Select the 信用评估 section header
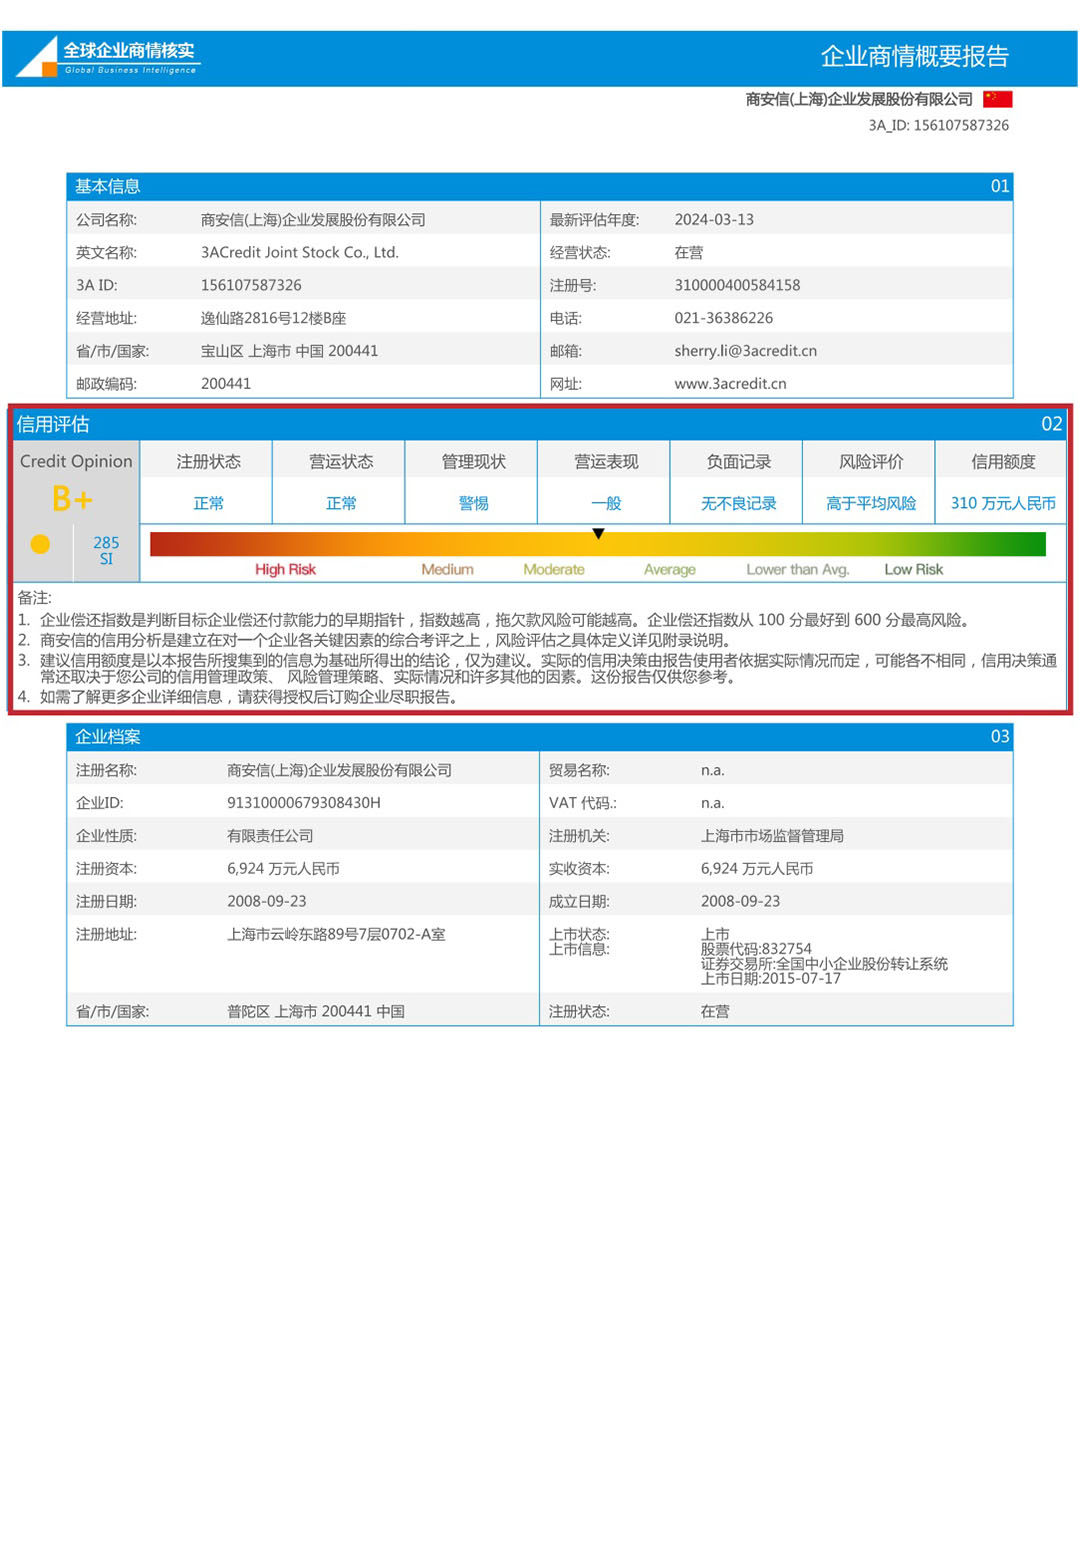 540,424
